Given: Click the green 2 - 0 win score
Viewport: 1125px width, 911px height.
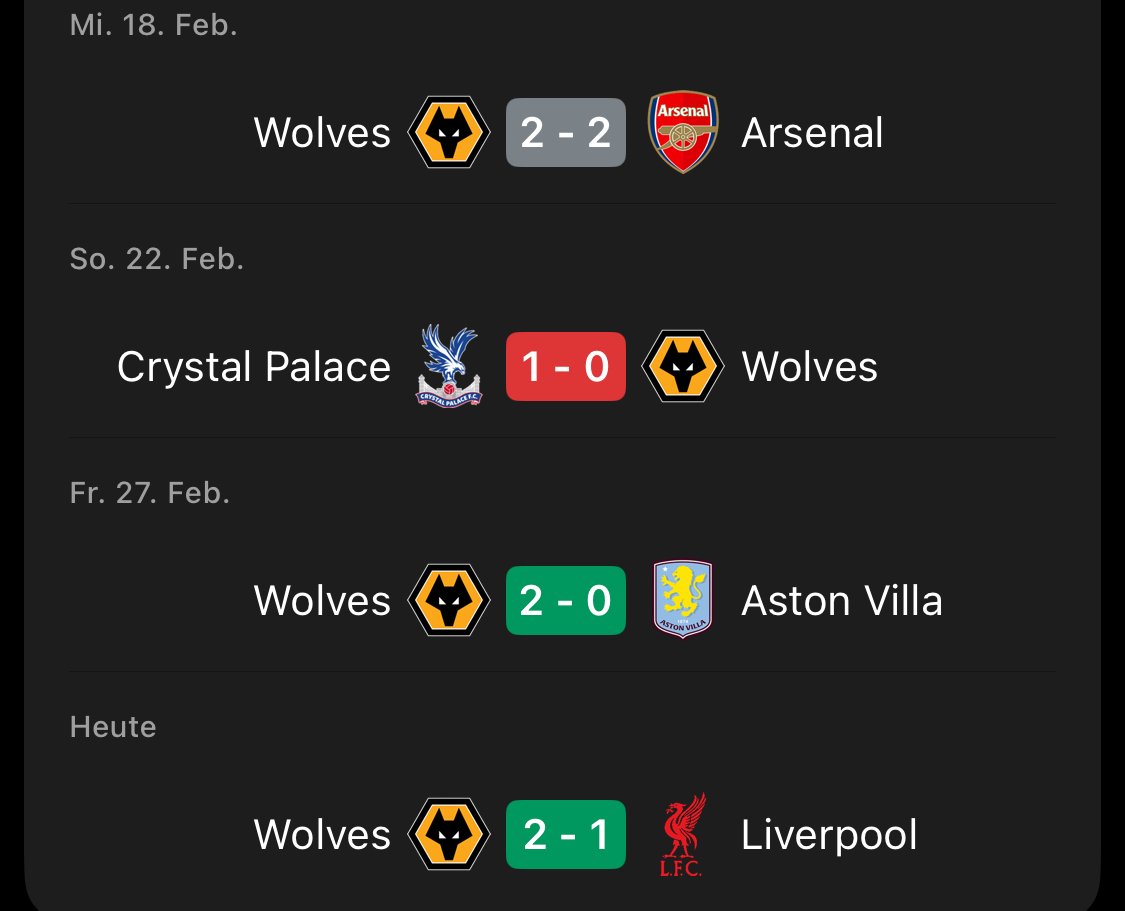Looking at the screenshot, I should (x=565, y=600).
